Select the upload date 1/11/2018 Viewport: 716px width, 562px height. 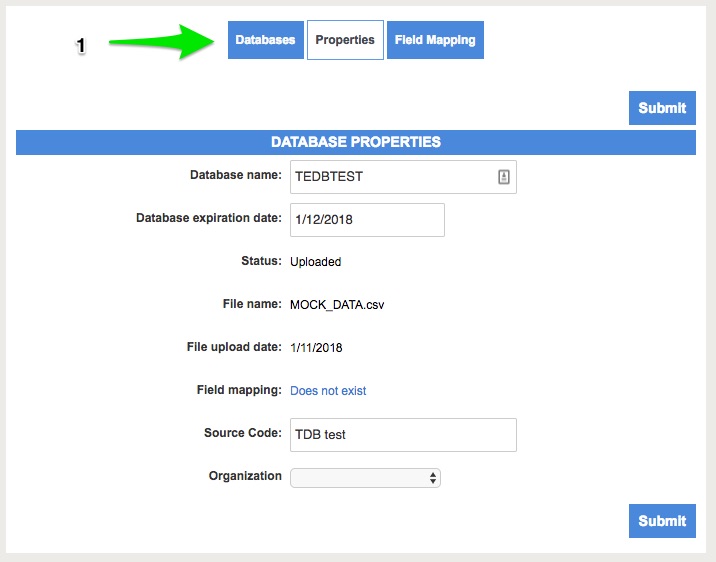(x=316, y=348)
